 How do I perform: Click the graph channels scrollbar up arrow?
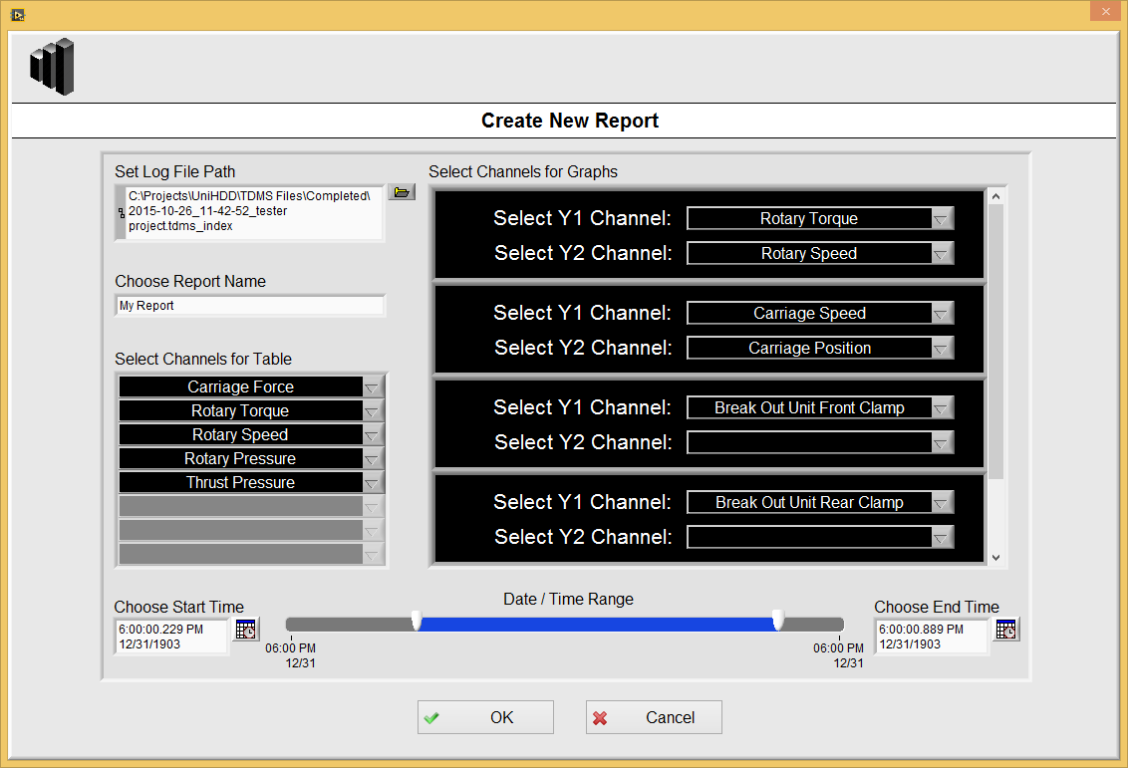(x=996, y=196)
